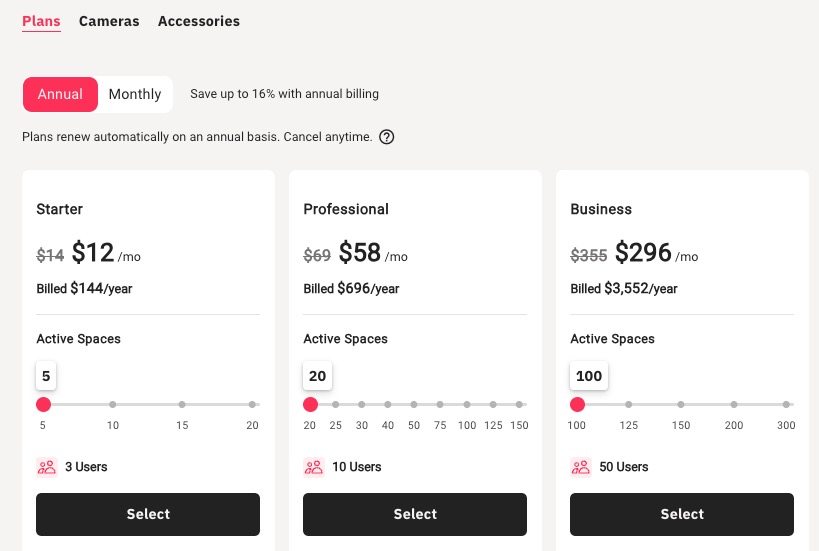Set Business slider to 200 spaces
The width and height of the screenshot is (819, 551).
click(734, 405)
